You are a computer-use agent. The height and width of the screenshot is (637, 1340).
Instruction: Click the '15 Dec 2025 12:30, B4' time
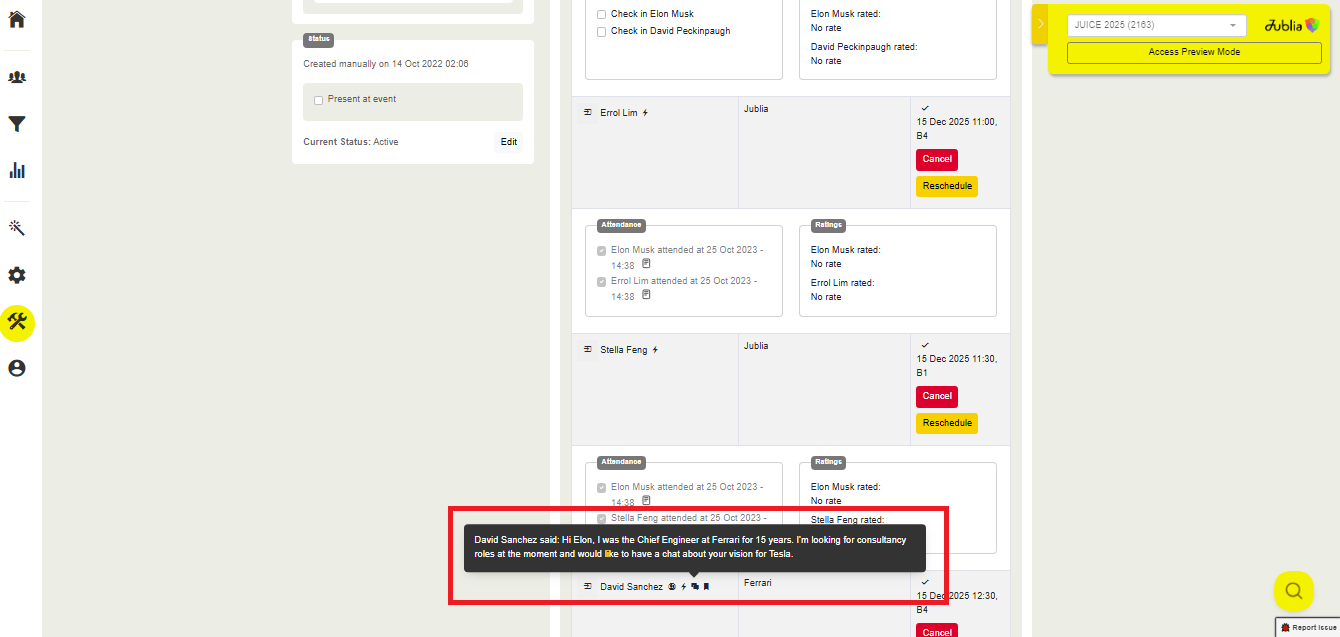pos(956,602)
